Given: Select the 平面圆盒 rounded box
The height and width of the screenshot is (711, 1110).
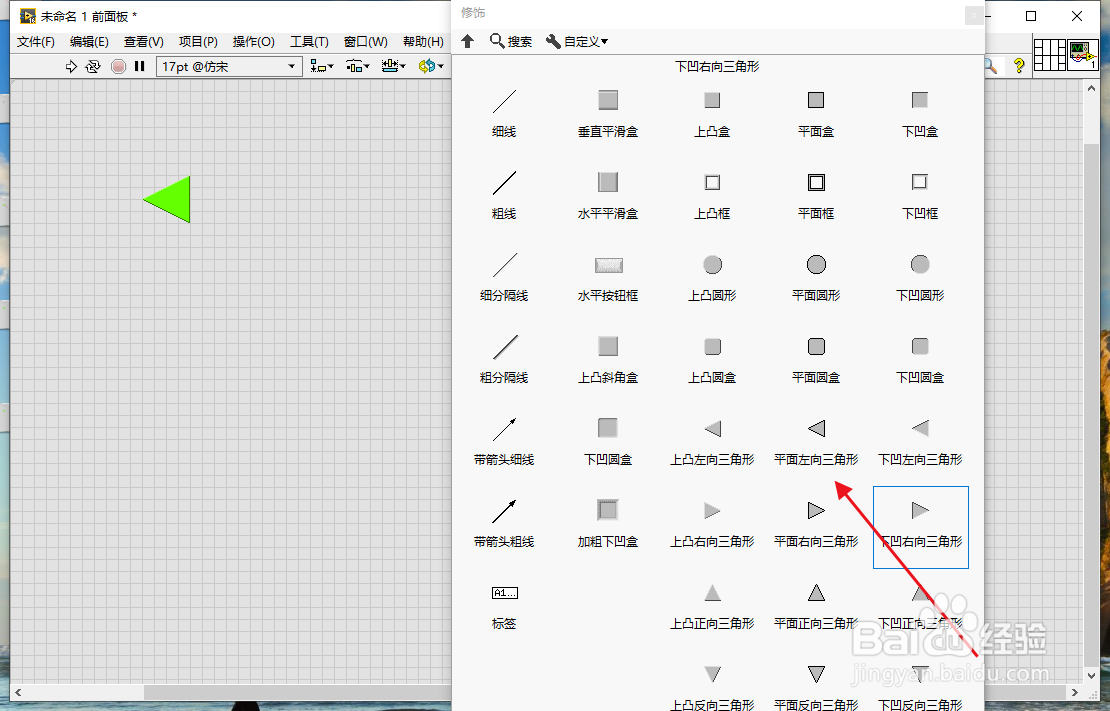Looking at the screenshot, I should pos(816,358).
